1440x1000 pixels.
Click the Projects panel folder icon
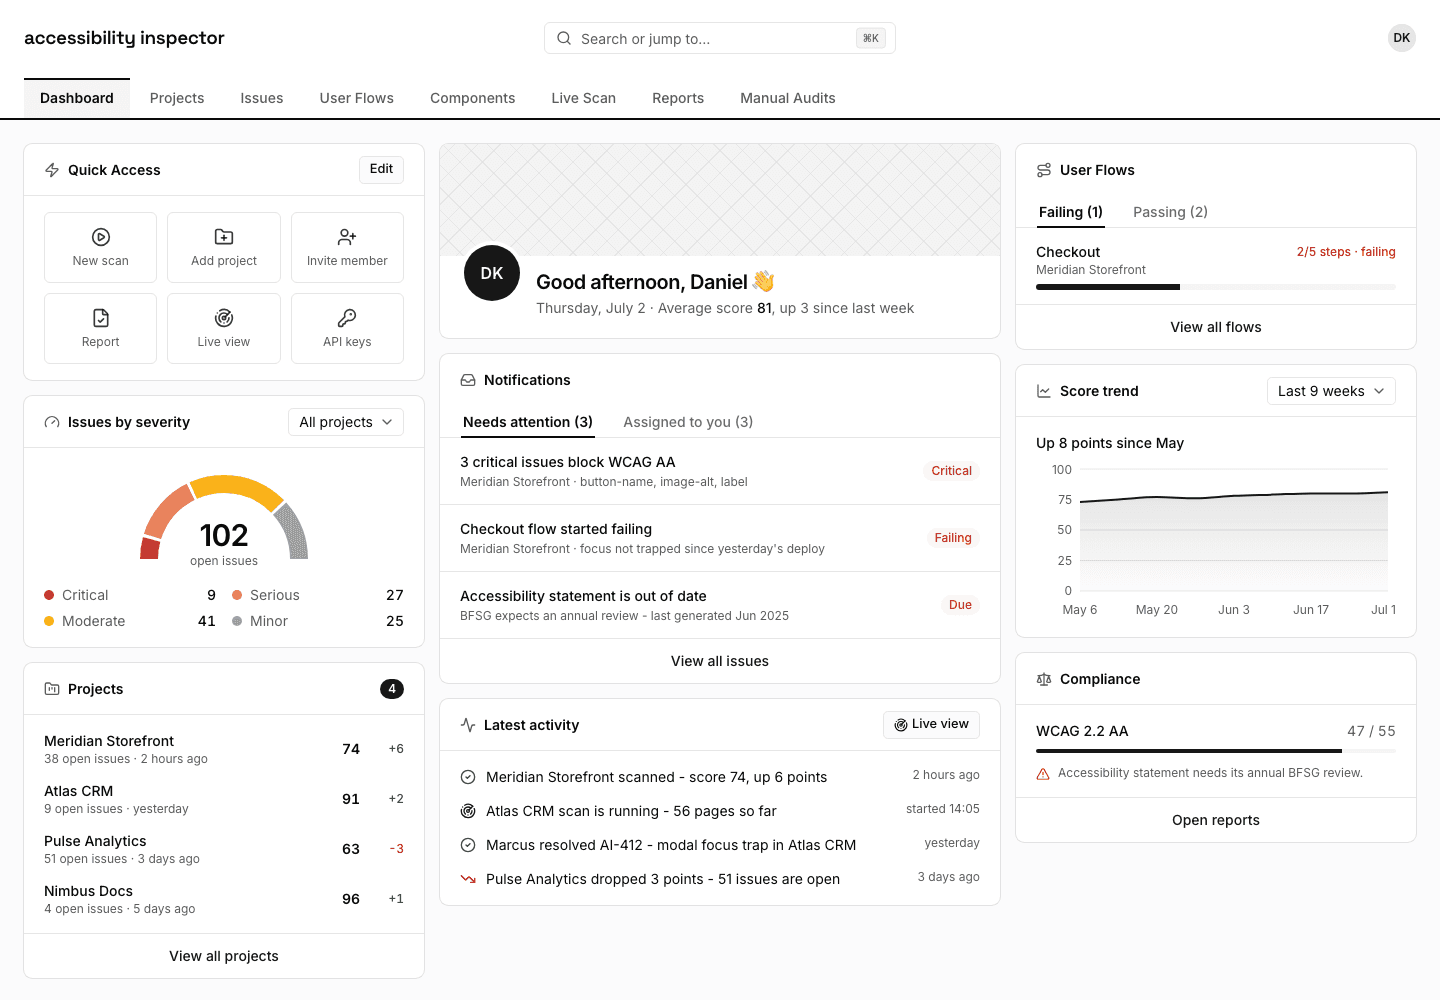(x=52, y=689)
